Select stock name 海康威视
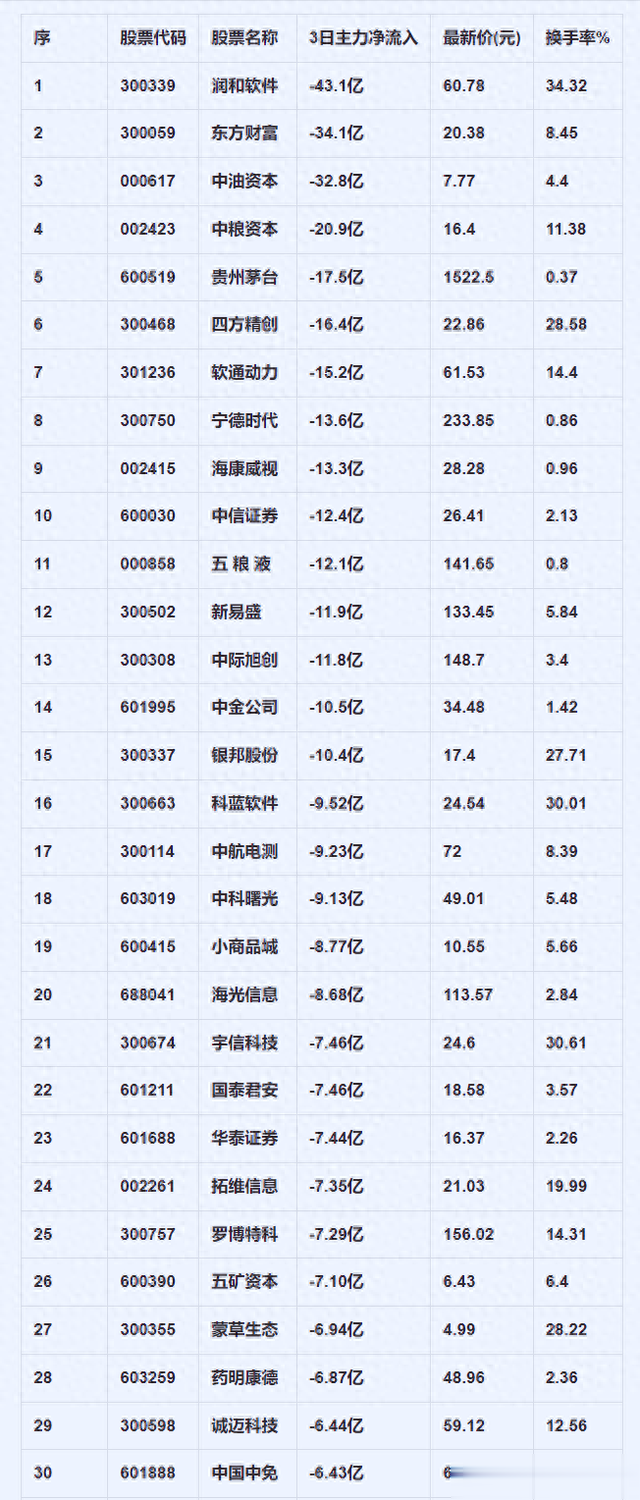 (x=245, y=469)
